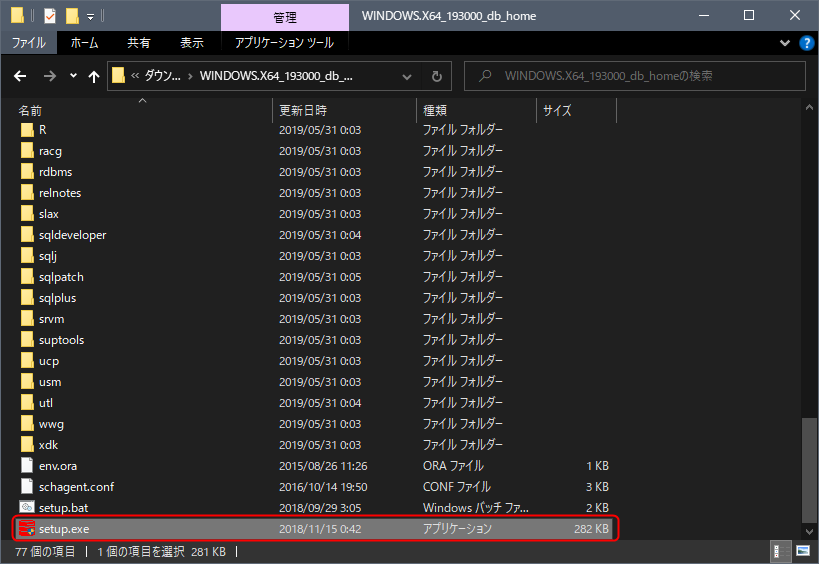
Task: Click the setup.bat batch file icon
Action: (27, 507)
